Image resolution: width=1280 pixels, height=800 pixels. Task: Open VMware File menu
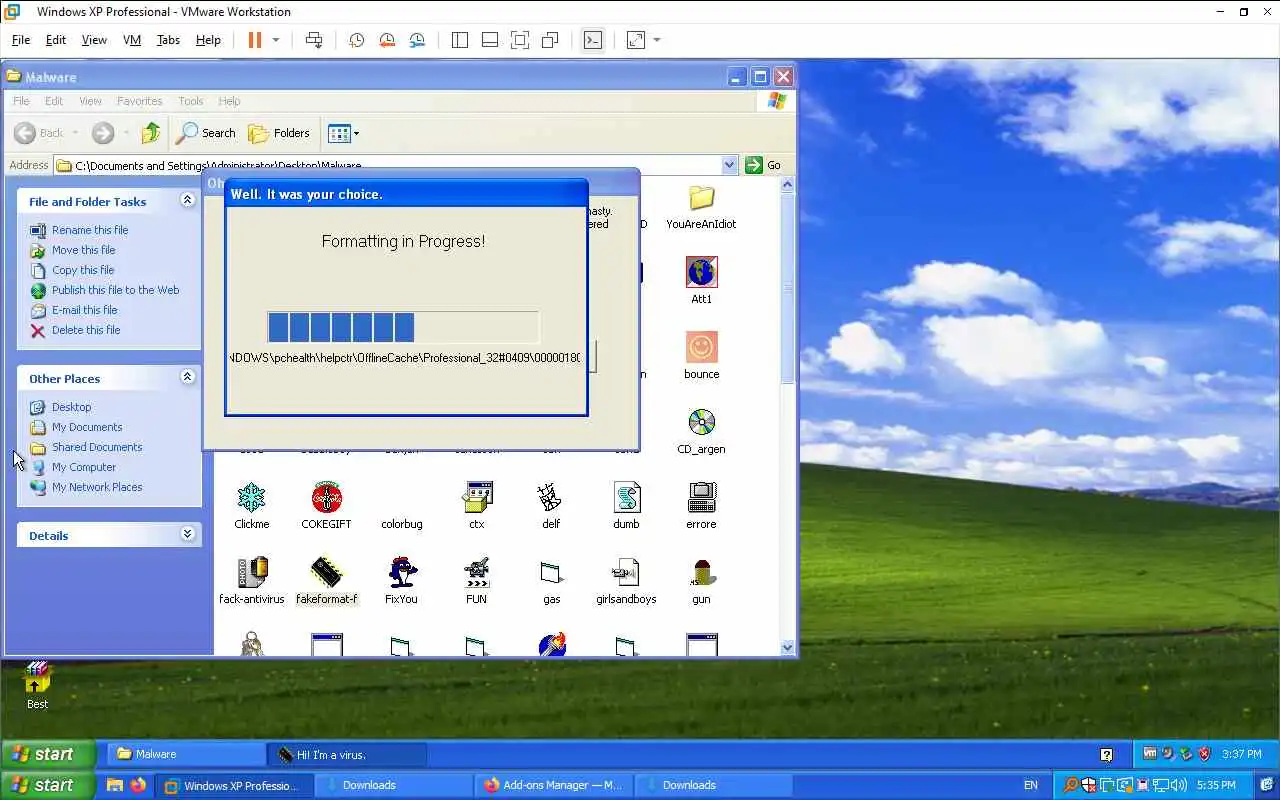[x=21, y=40]
